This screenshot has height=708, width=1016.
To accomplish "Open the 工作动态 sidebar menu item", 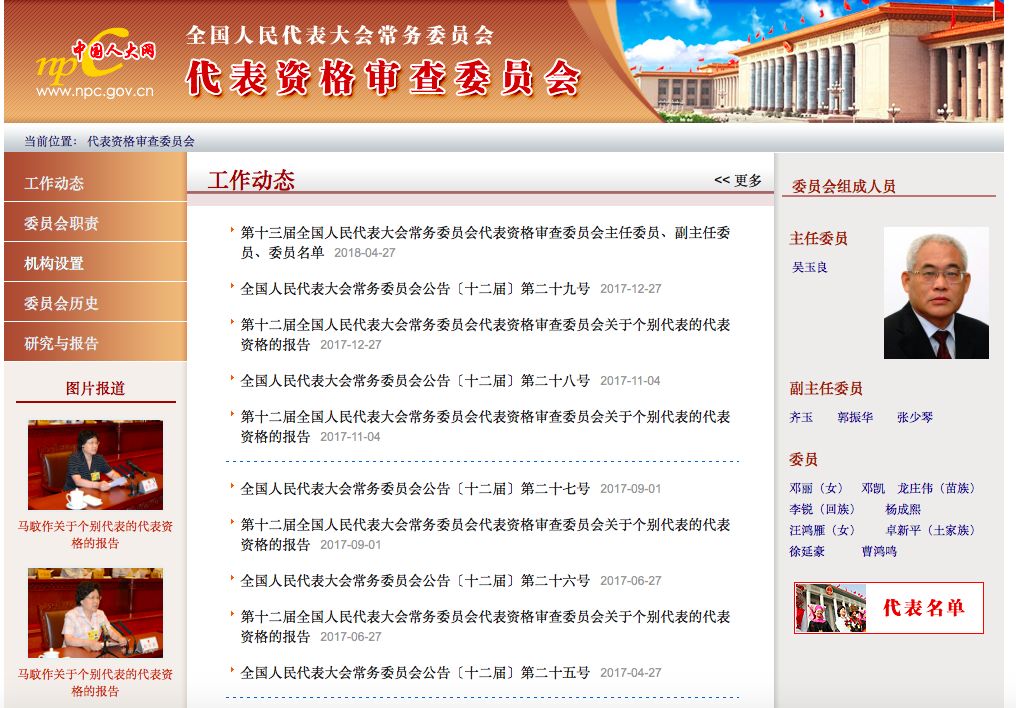I will (x=95, y=183).
